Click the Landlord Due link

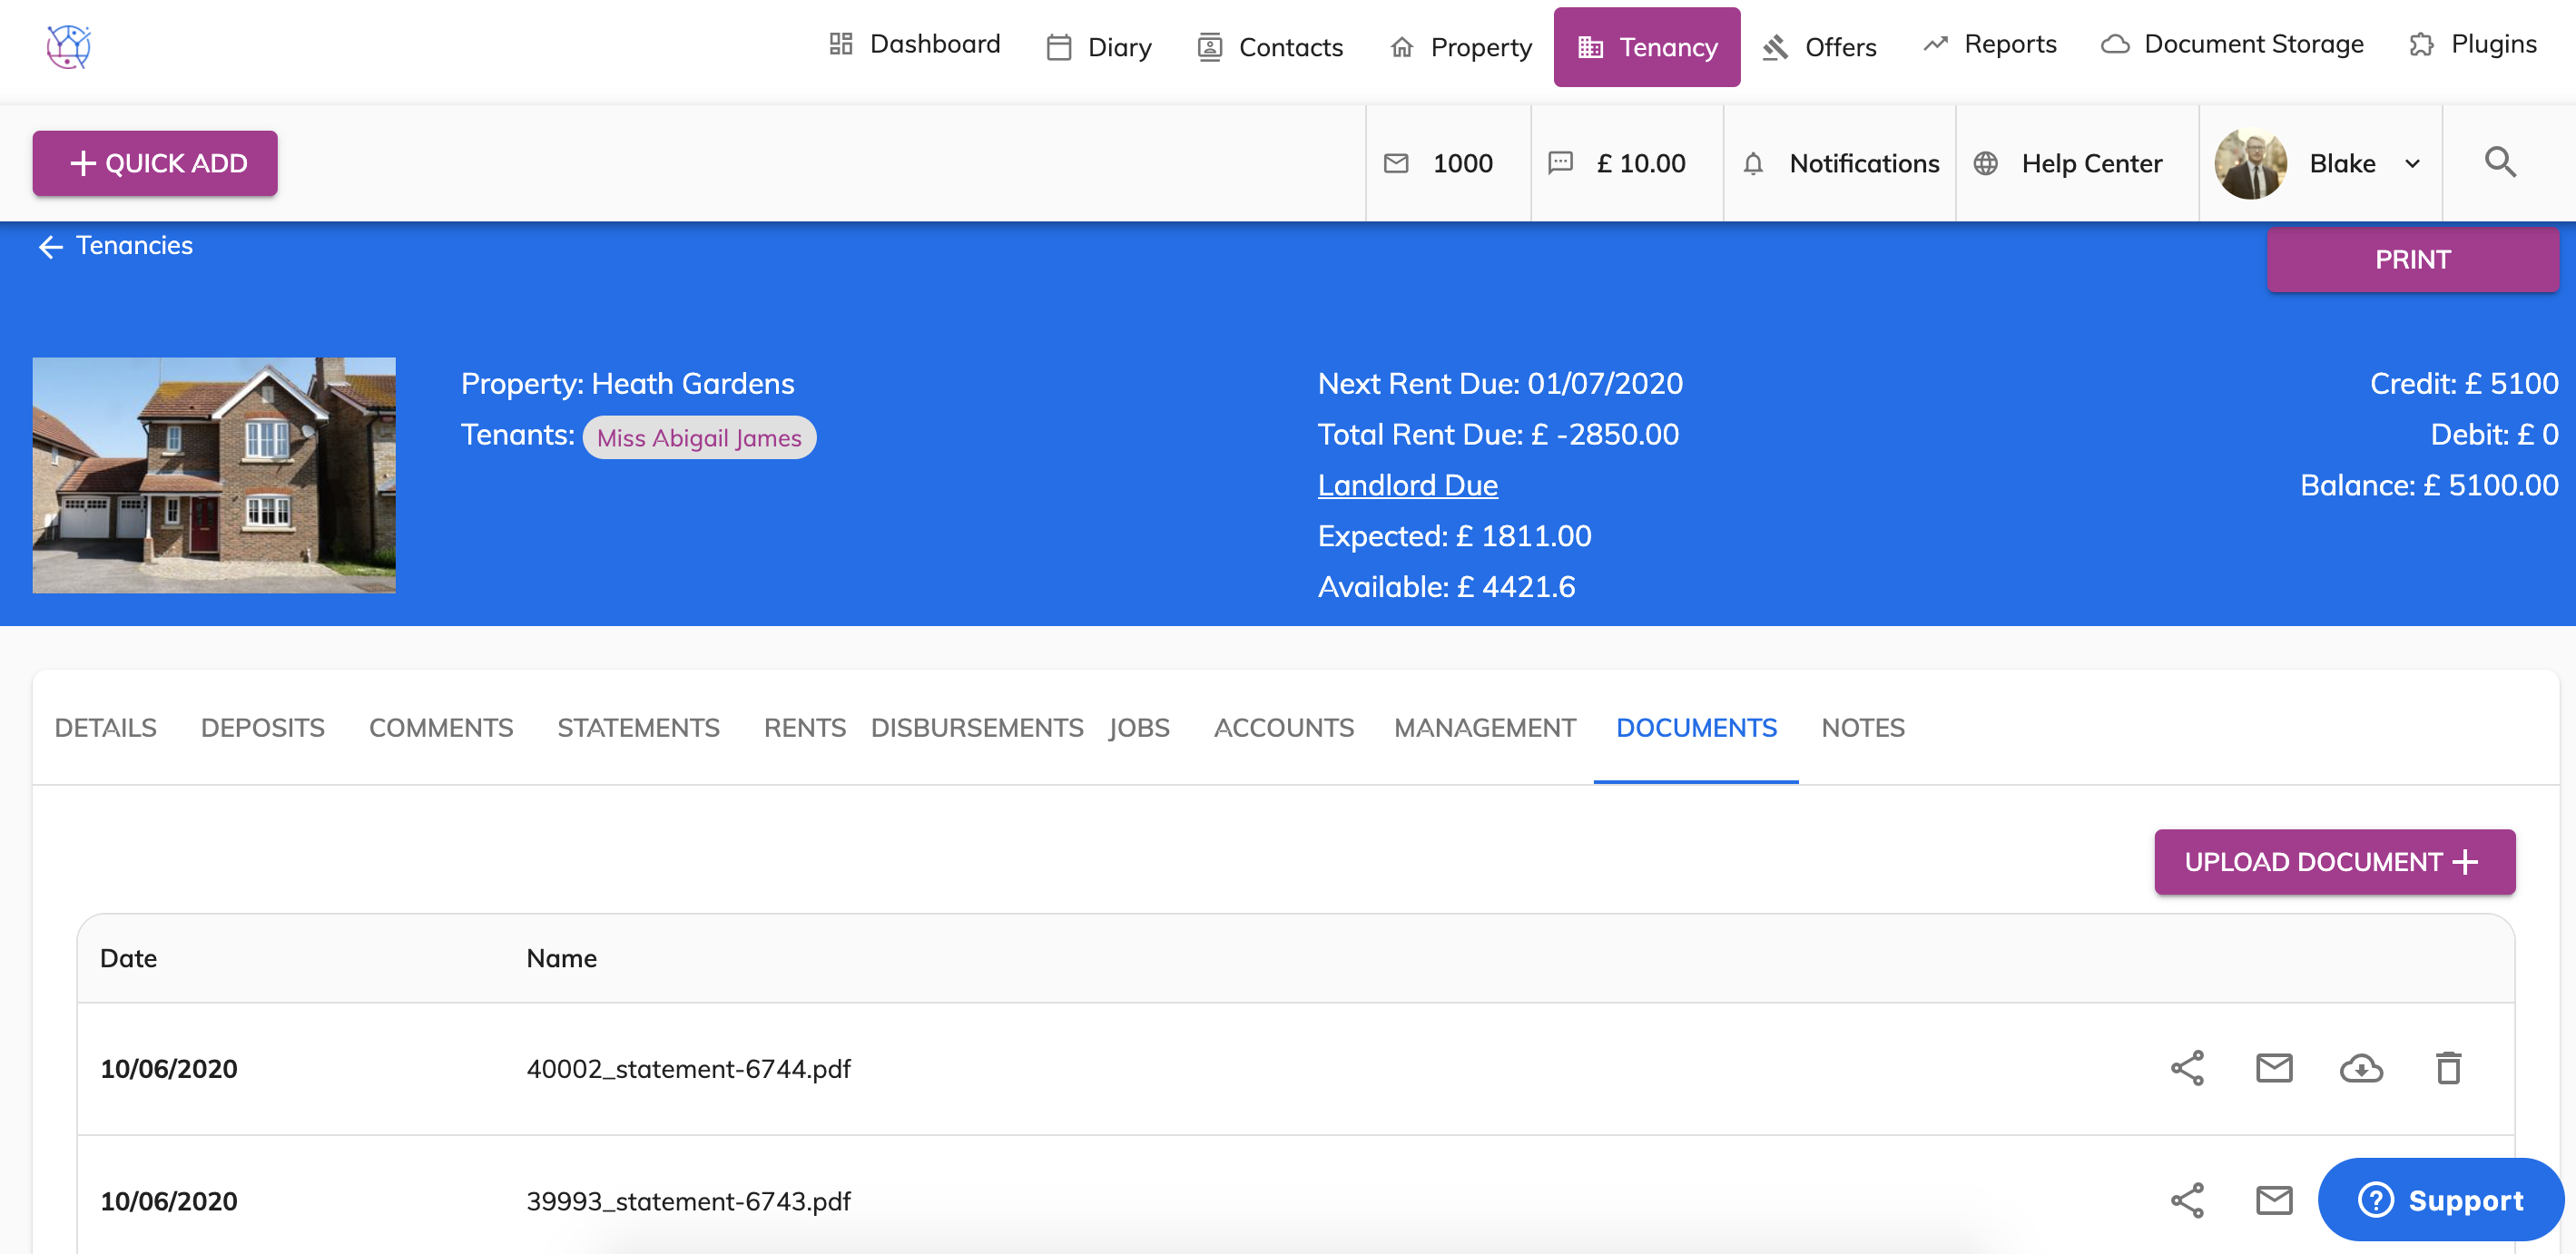pos(1407,485)
